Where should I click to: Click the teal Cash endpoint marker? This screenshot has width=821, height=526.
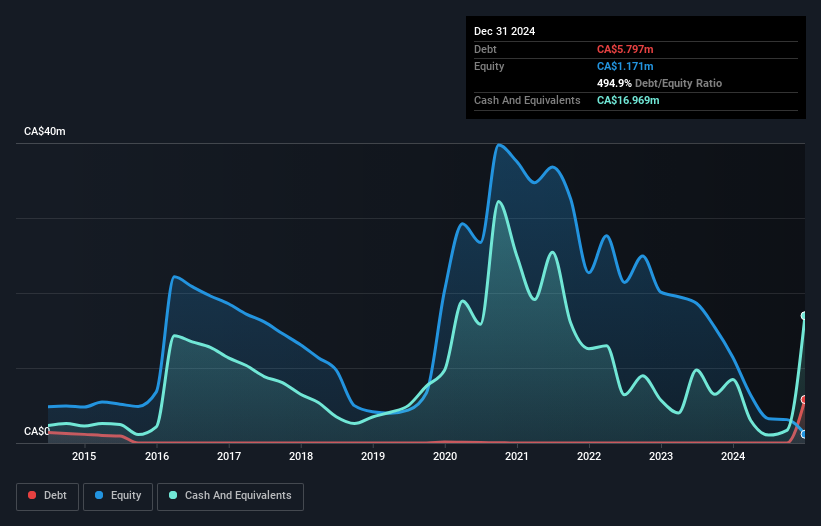coord(805,316)
